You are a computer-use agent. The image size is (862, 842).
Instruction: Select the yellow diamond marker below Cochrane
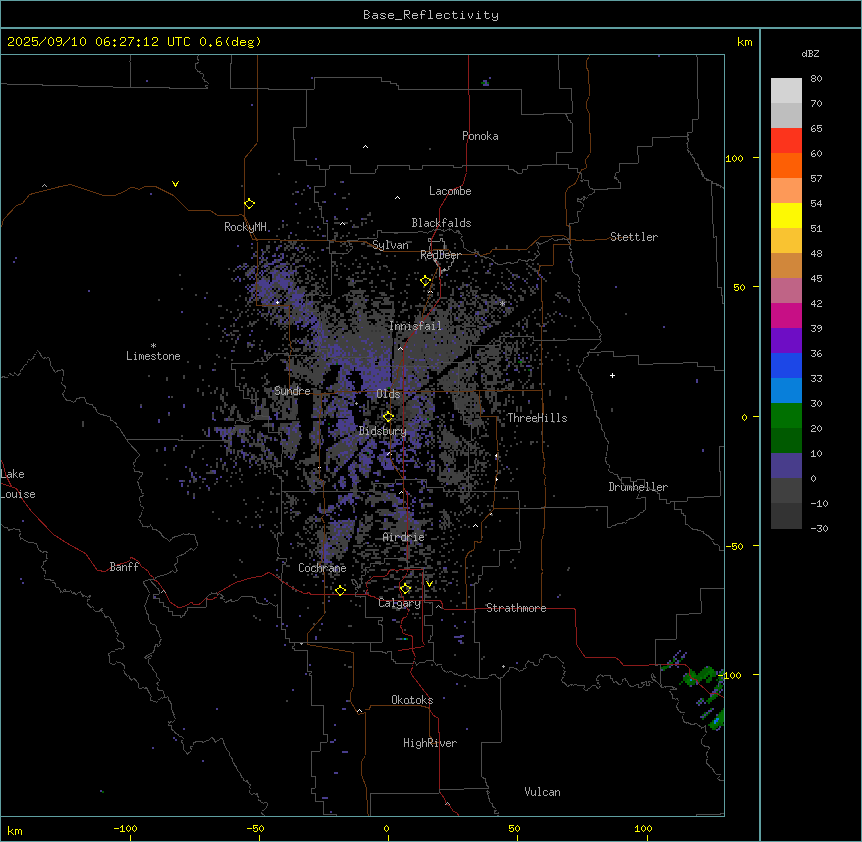click(x=340, y=590)
